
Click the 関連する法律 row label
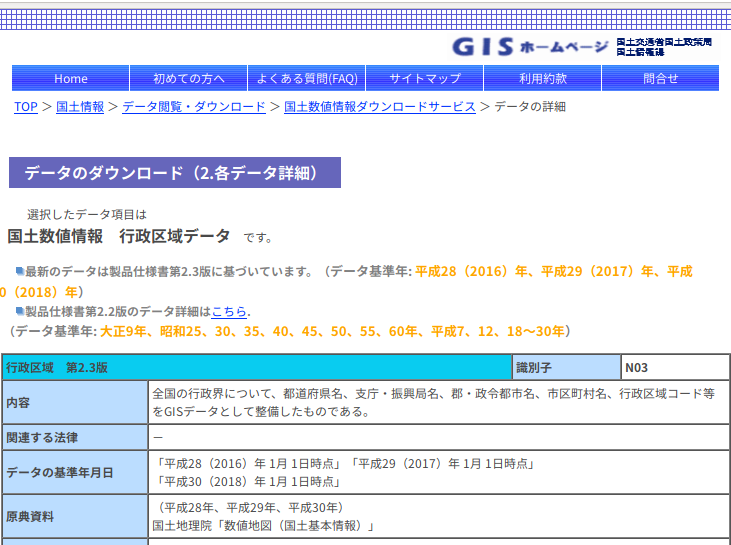pos(75,437)
